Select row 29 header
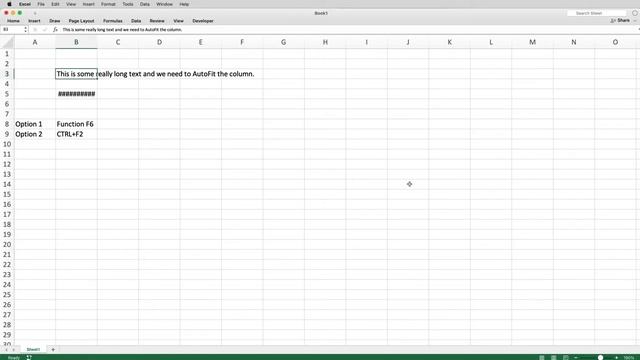The width and height of the screenshot is (640, 360). (x=7, y=335)
